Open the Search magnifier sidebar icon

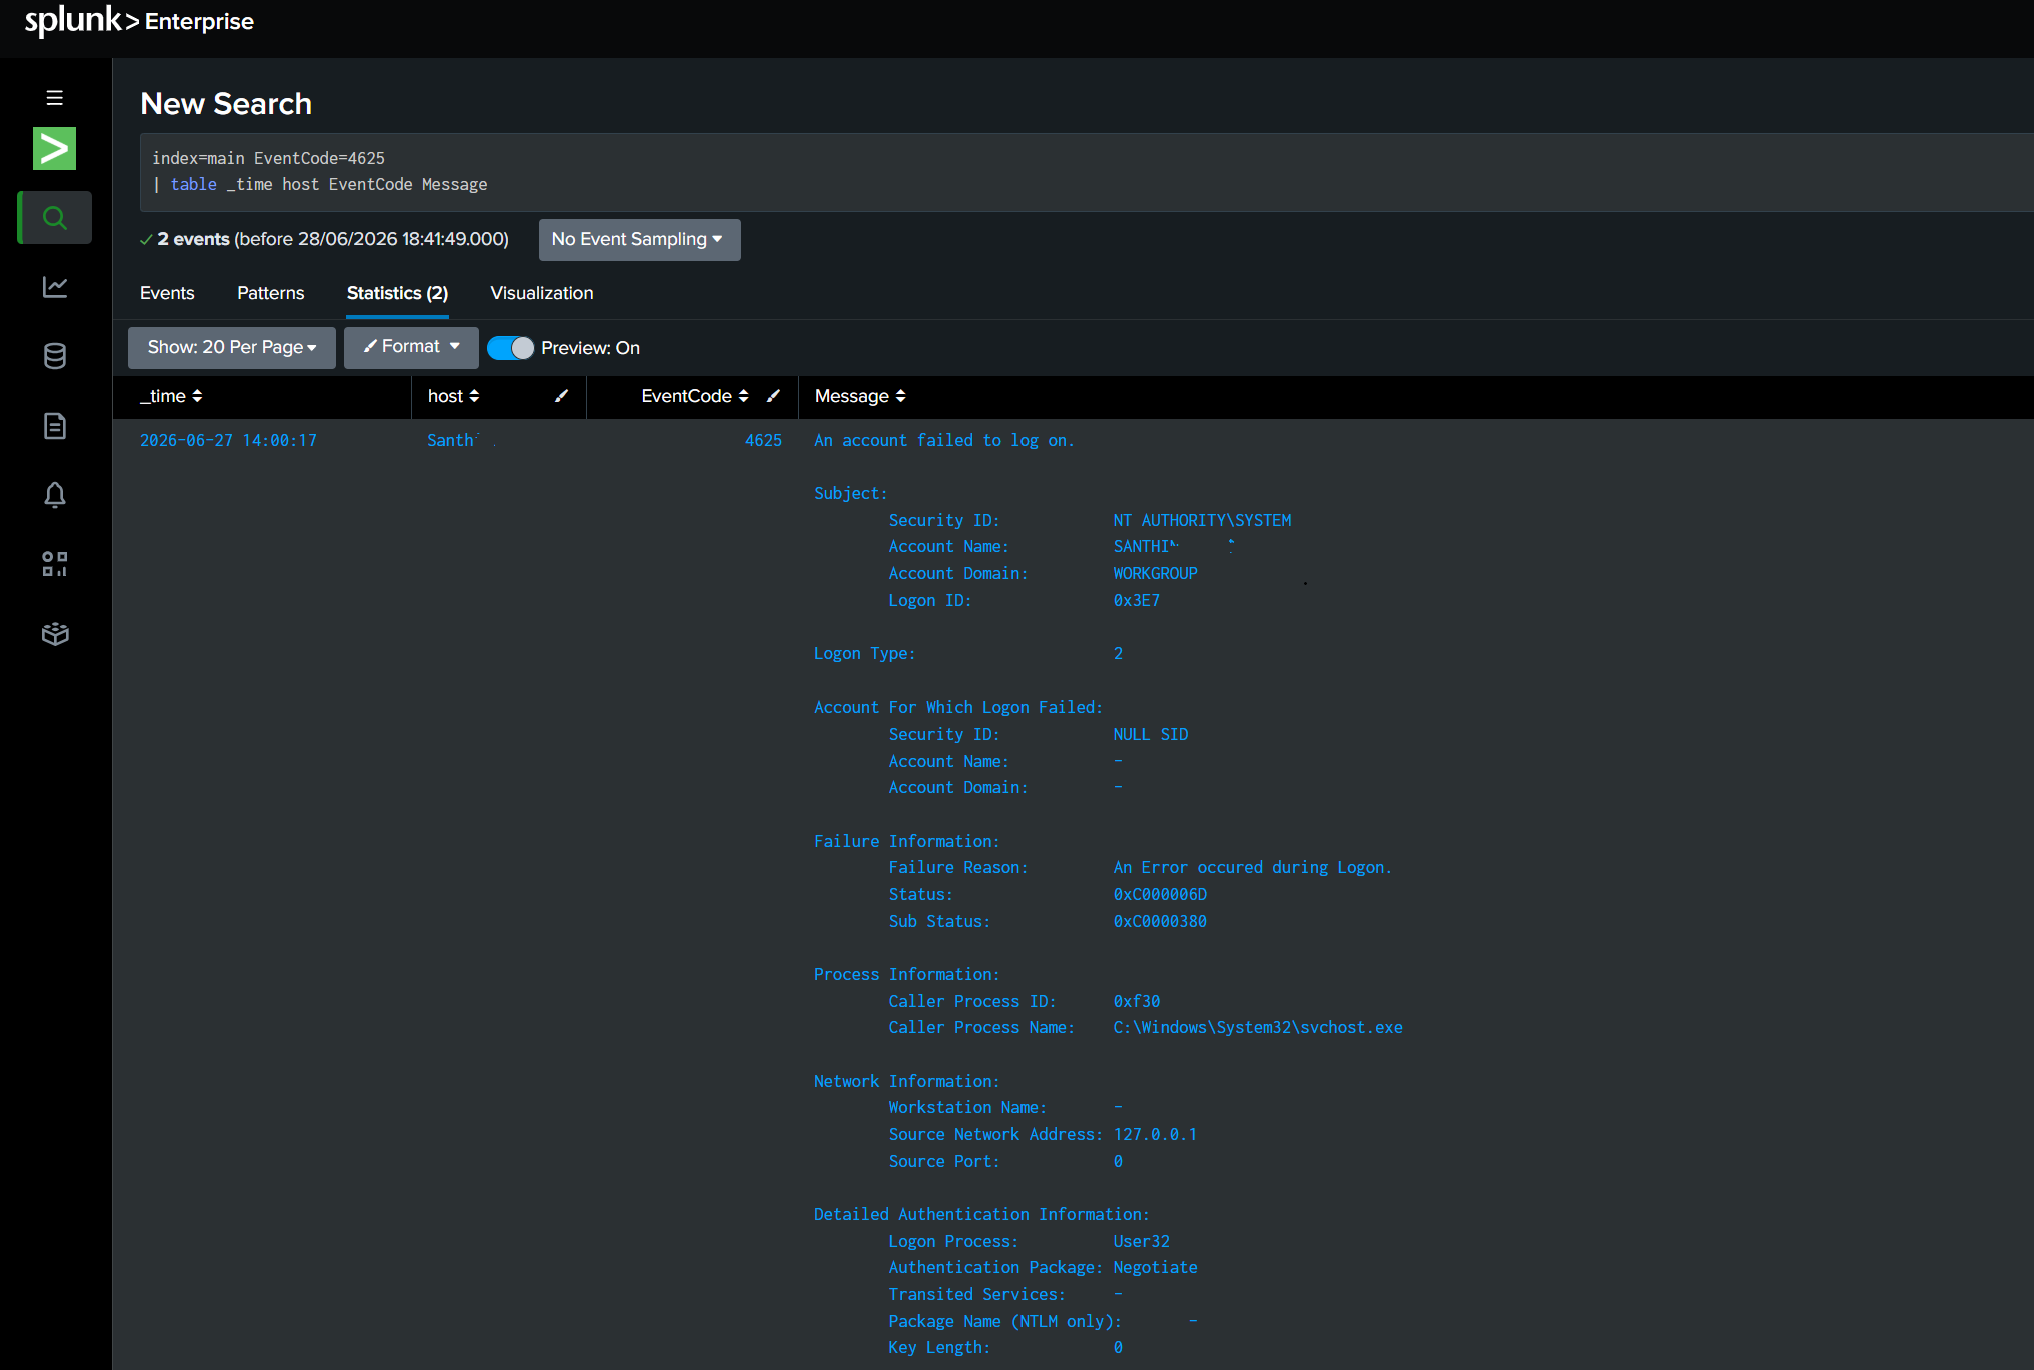[55, 217]
